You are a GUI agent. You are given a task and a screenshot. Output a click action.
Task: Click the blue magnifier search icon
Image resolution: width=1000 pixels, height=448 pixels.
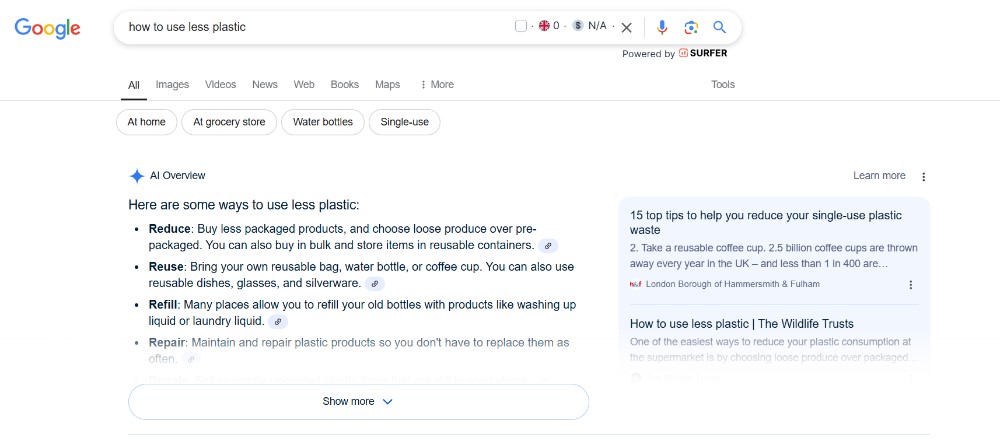tap(720, 27)
